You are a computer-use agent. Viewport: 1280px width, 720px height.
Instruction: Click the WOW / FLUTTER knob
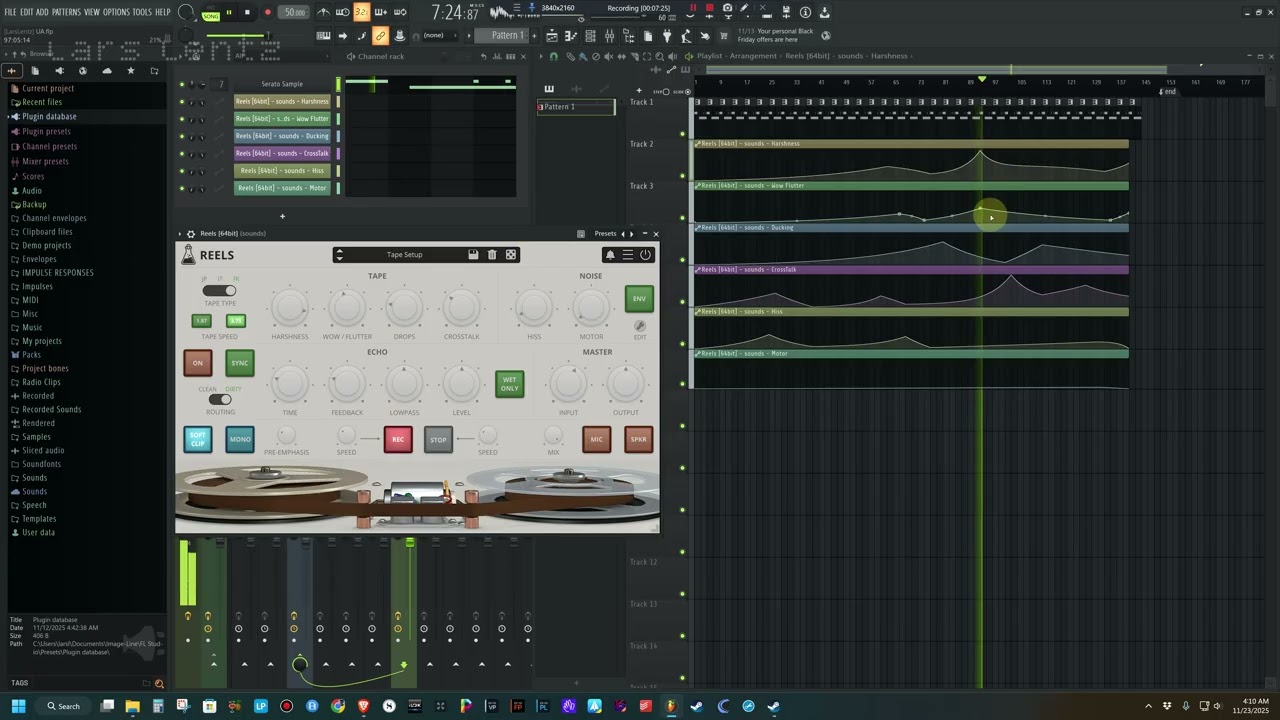click(347, 308)
